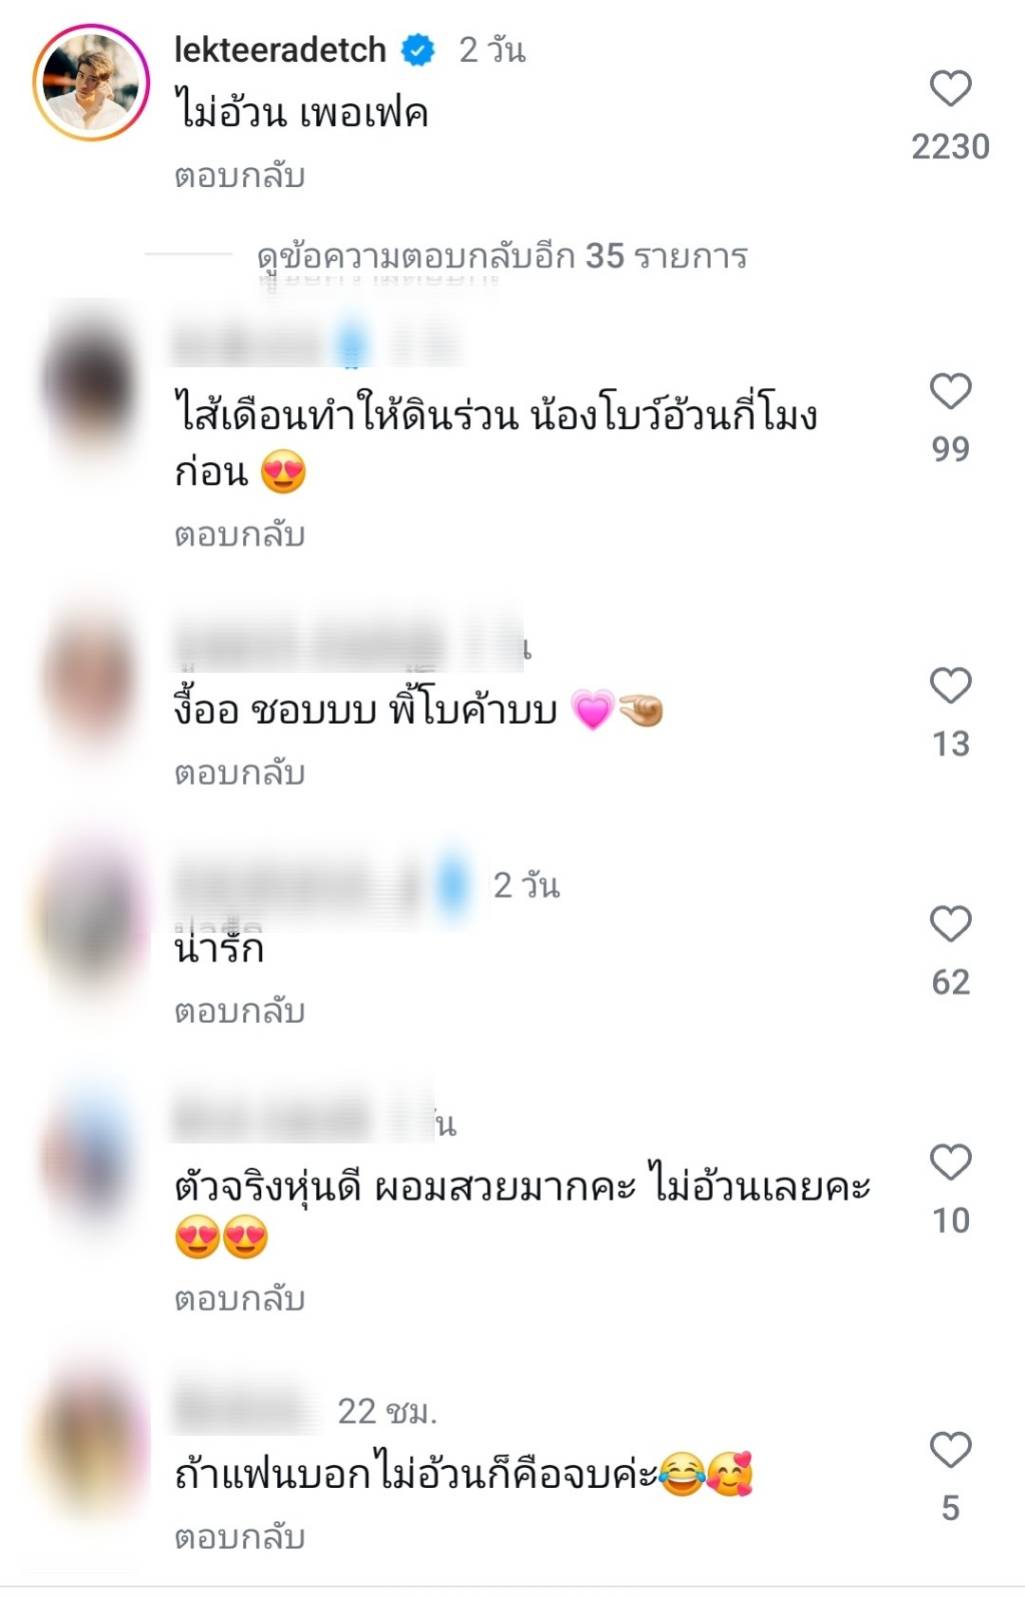Like the comment 'ไม่อ้วน เพอเฟค'
1025x1597 pixels.
pos(950,88)
